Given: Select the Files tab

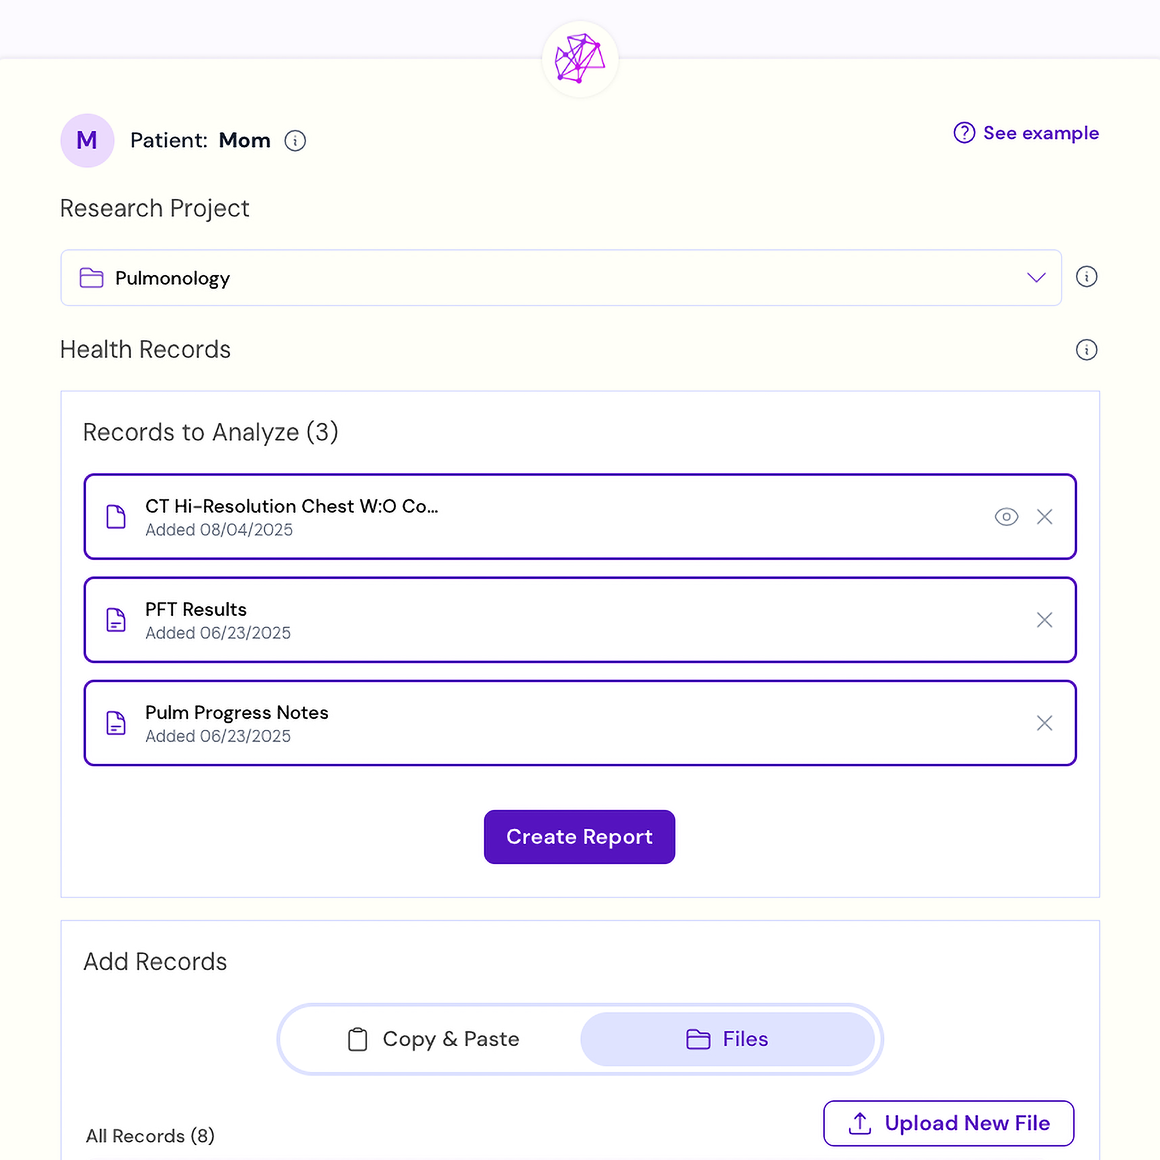Looking at the screenshot, I should [x=728, y=1039].
